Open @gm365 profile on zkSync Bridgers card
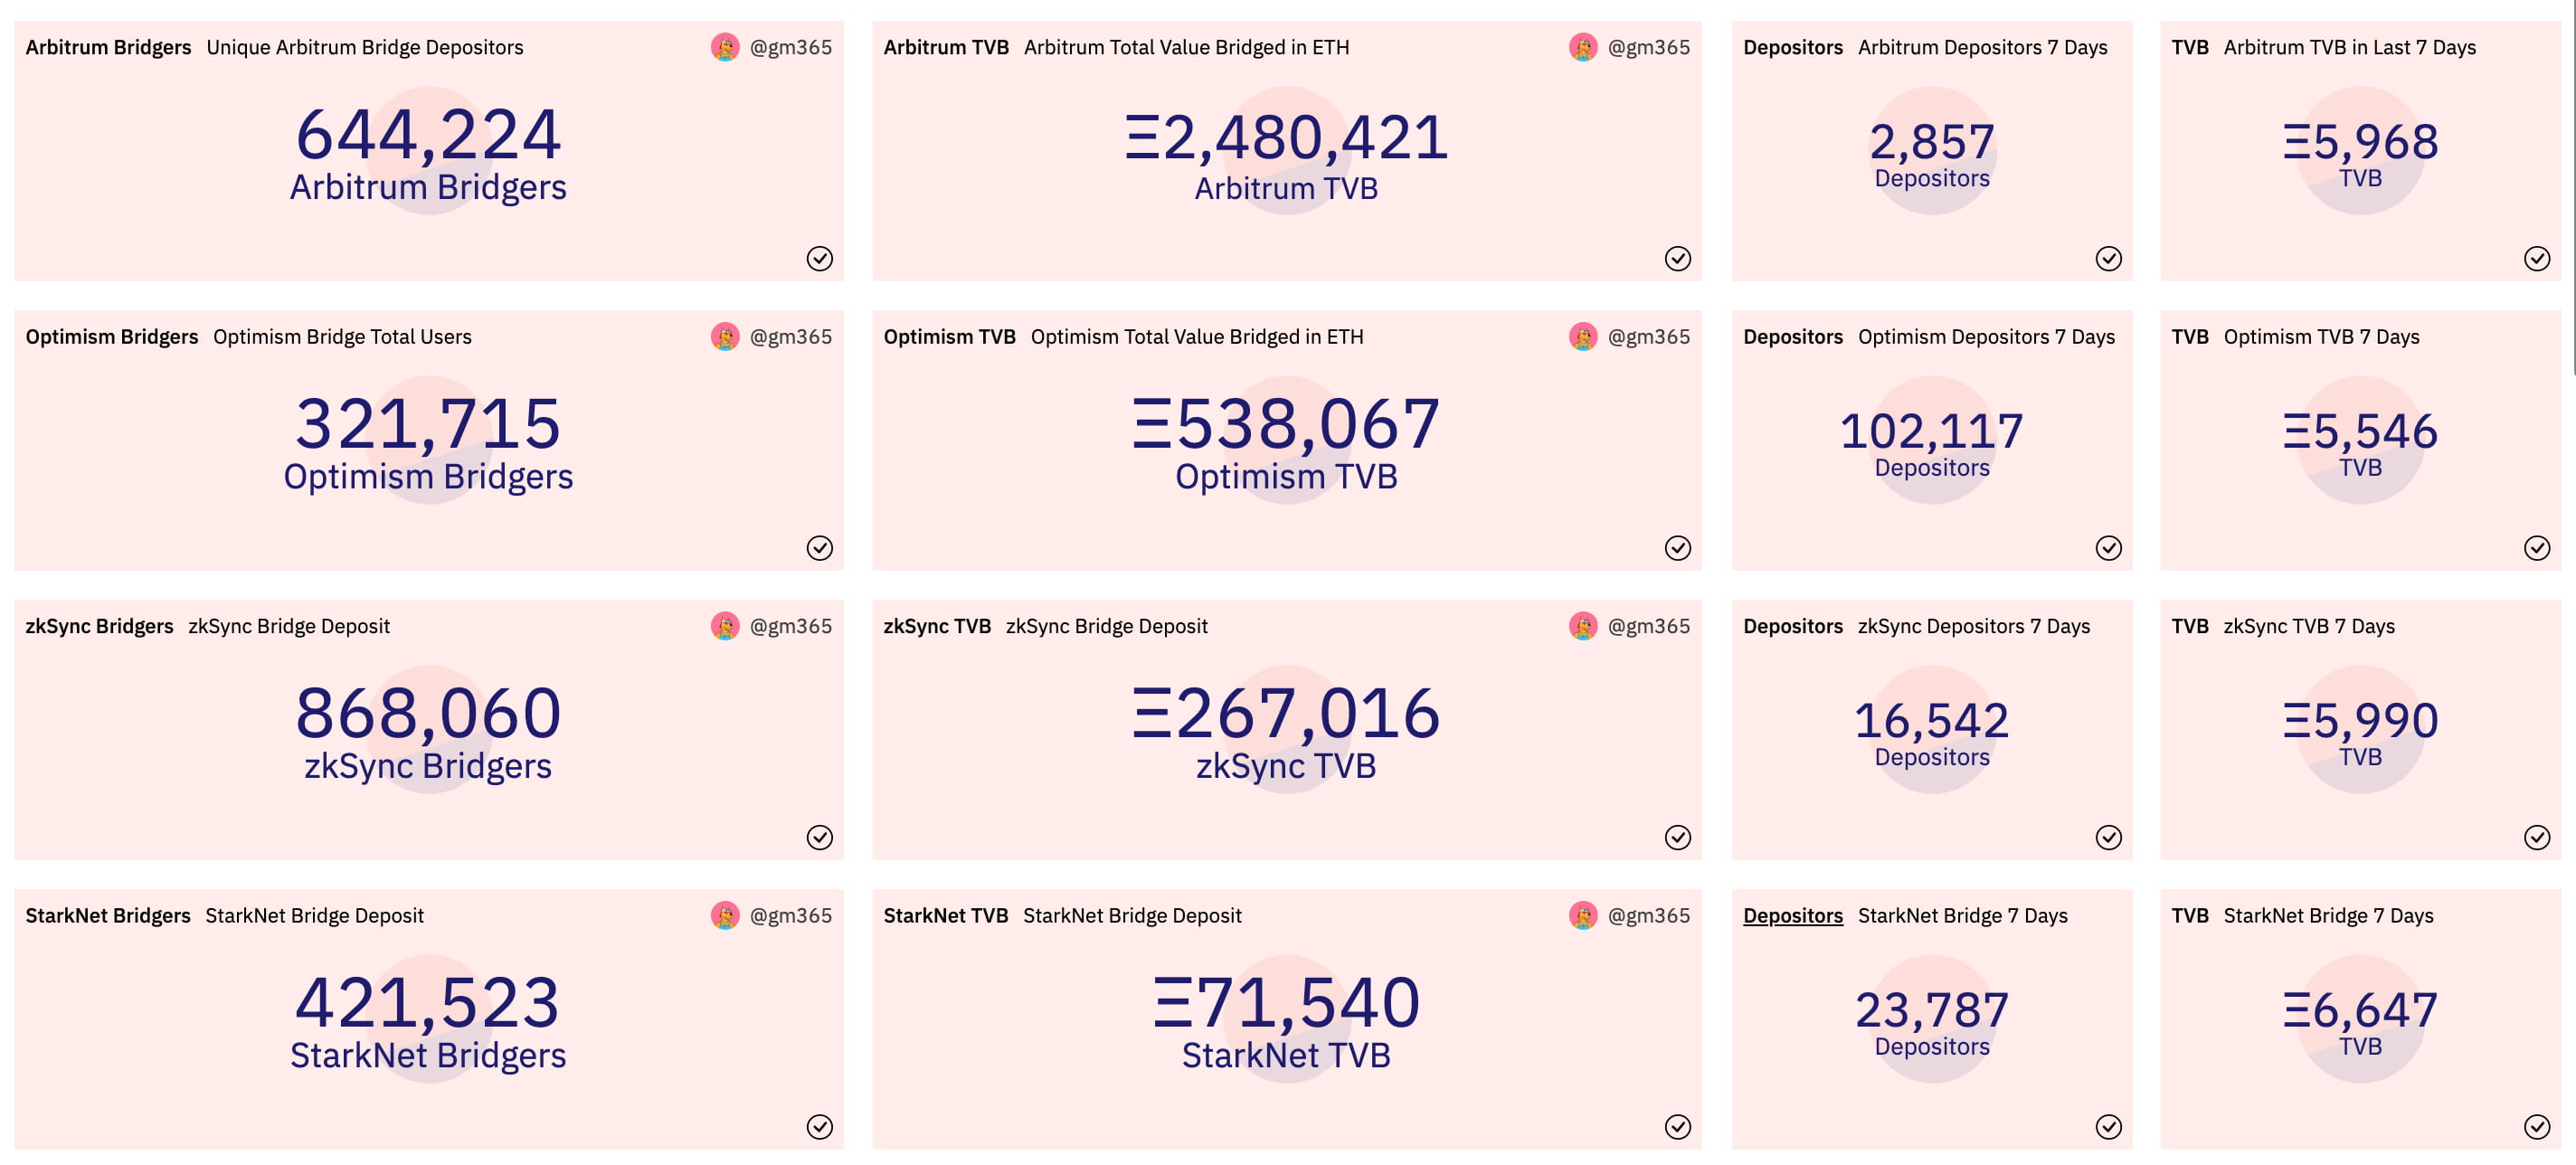Image resolution: width=2576 pixels, height=1165 pixels. [790, 626]
